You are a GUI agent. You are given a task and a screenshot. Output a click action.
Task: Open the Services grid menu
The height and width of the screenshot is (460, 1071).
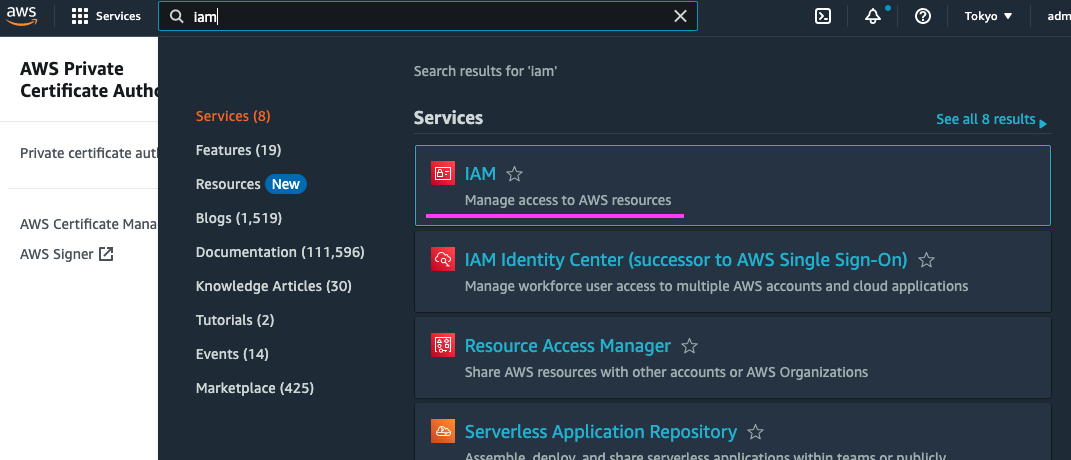click(x=106, y=16)
